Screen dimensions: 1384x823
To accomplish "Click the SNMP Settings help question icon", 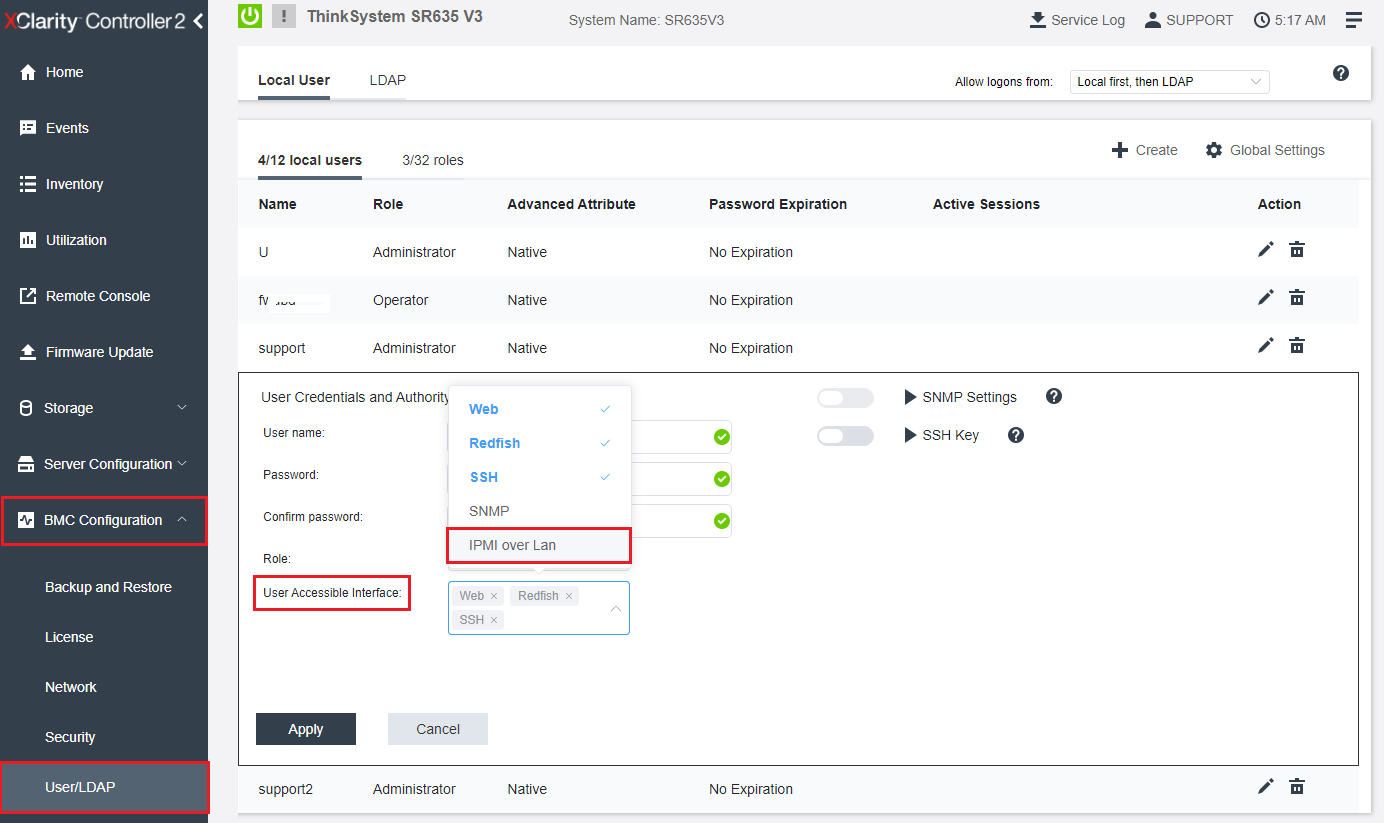I will coord(1053,397).
